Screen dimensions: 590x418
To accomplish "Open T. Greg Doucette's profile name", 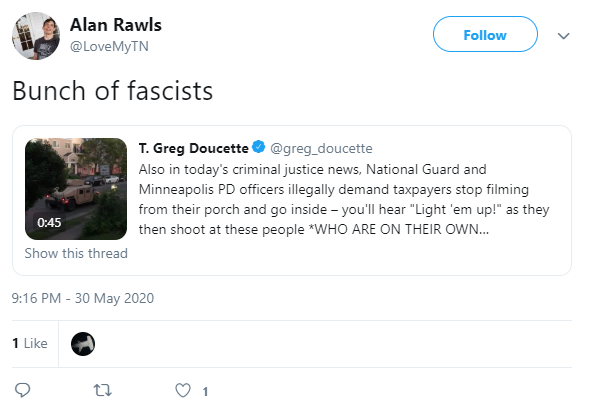I will [x=193, y=148].
